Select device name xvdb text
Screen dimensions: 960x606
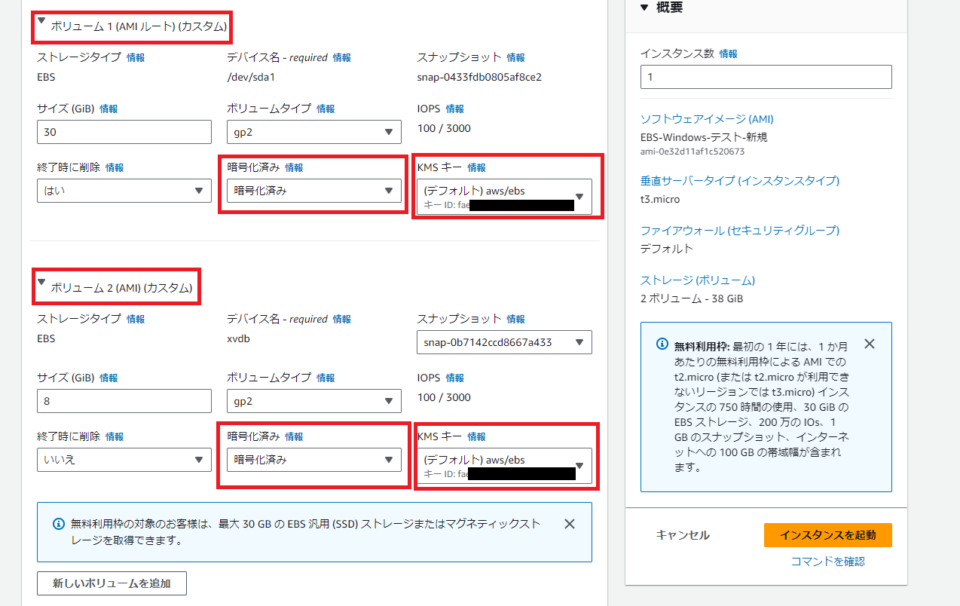pos(239,339)
